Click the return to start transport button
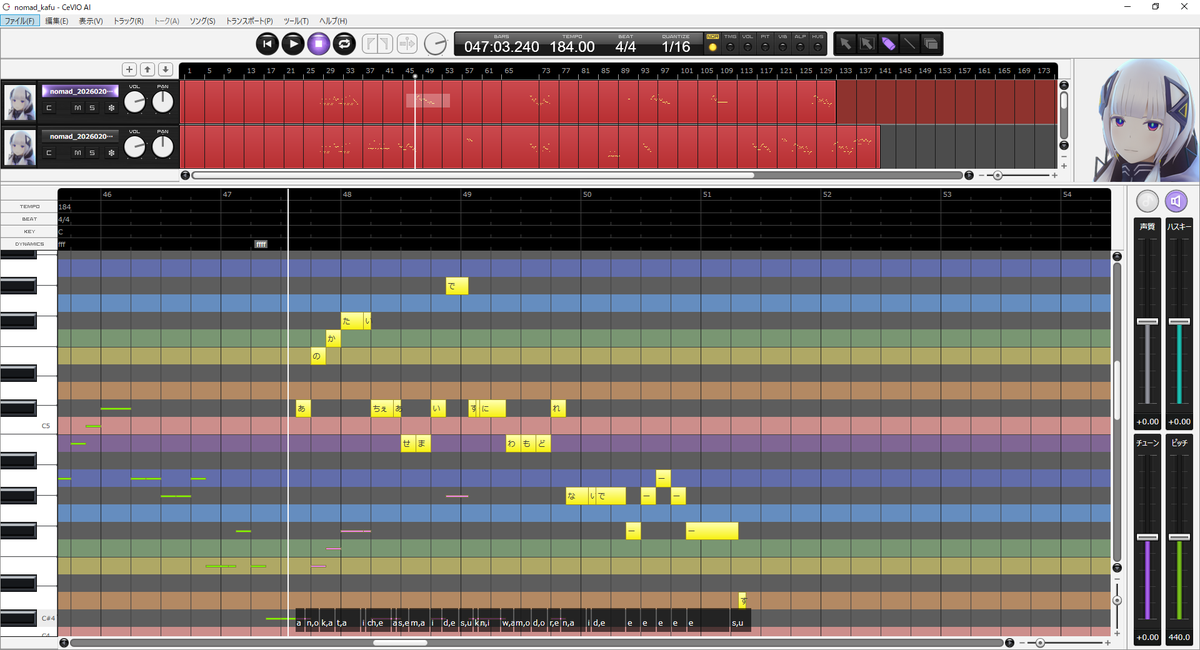Image resolution: width=1200 pixels, height=650 pixels. 267,43
